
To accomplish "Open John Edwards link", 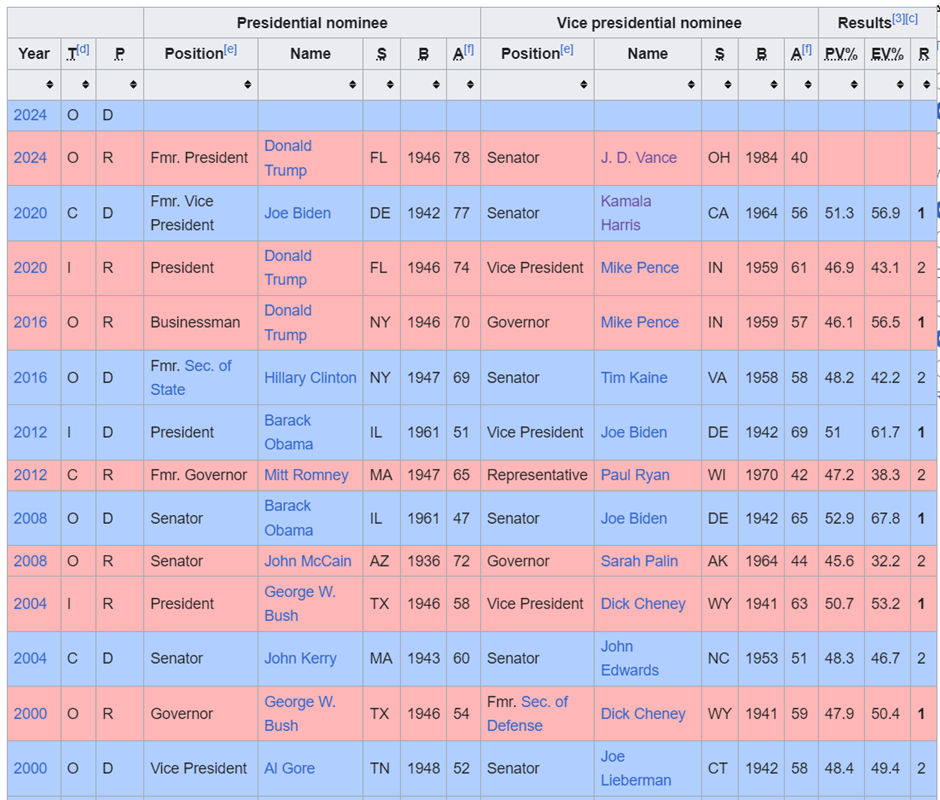I will click(x=629, y=658).
